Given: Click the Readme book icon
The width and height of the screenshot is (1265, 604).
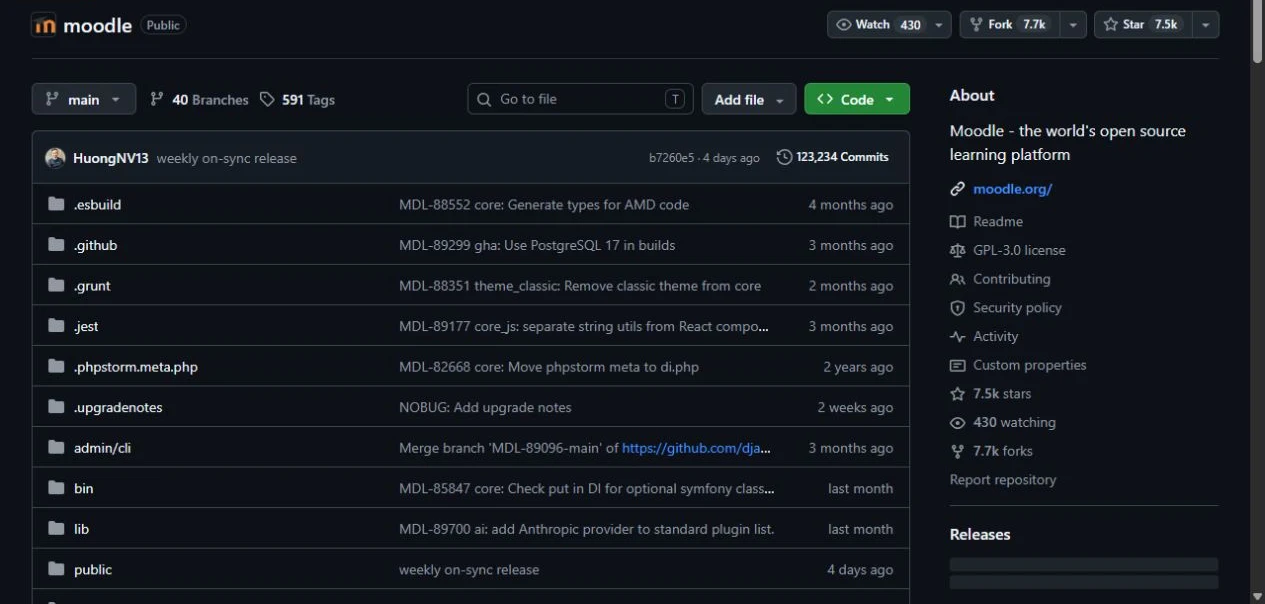Looking at the screenshot, I should point(957,221).
